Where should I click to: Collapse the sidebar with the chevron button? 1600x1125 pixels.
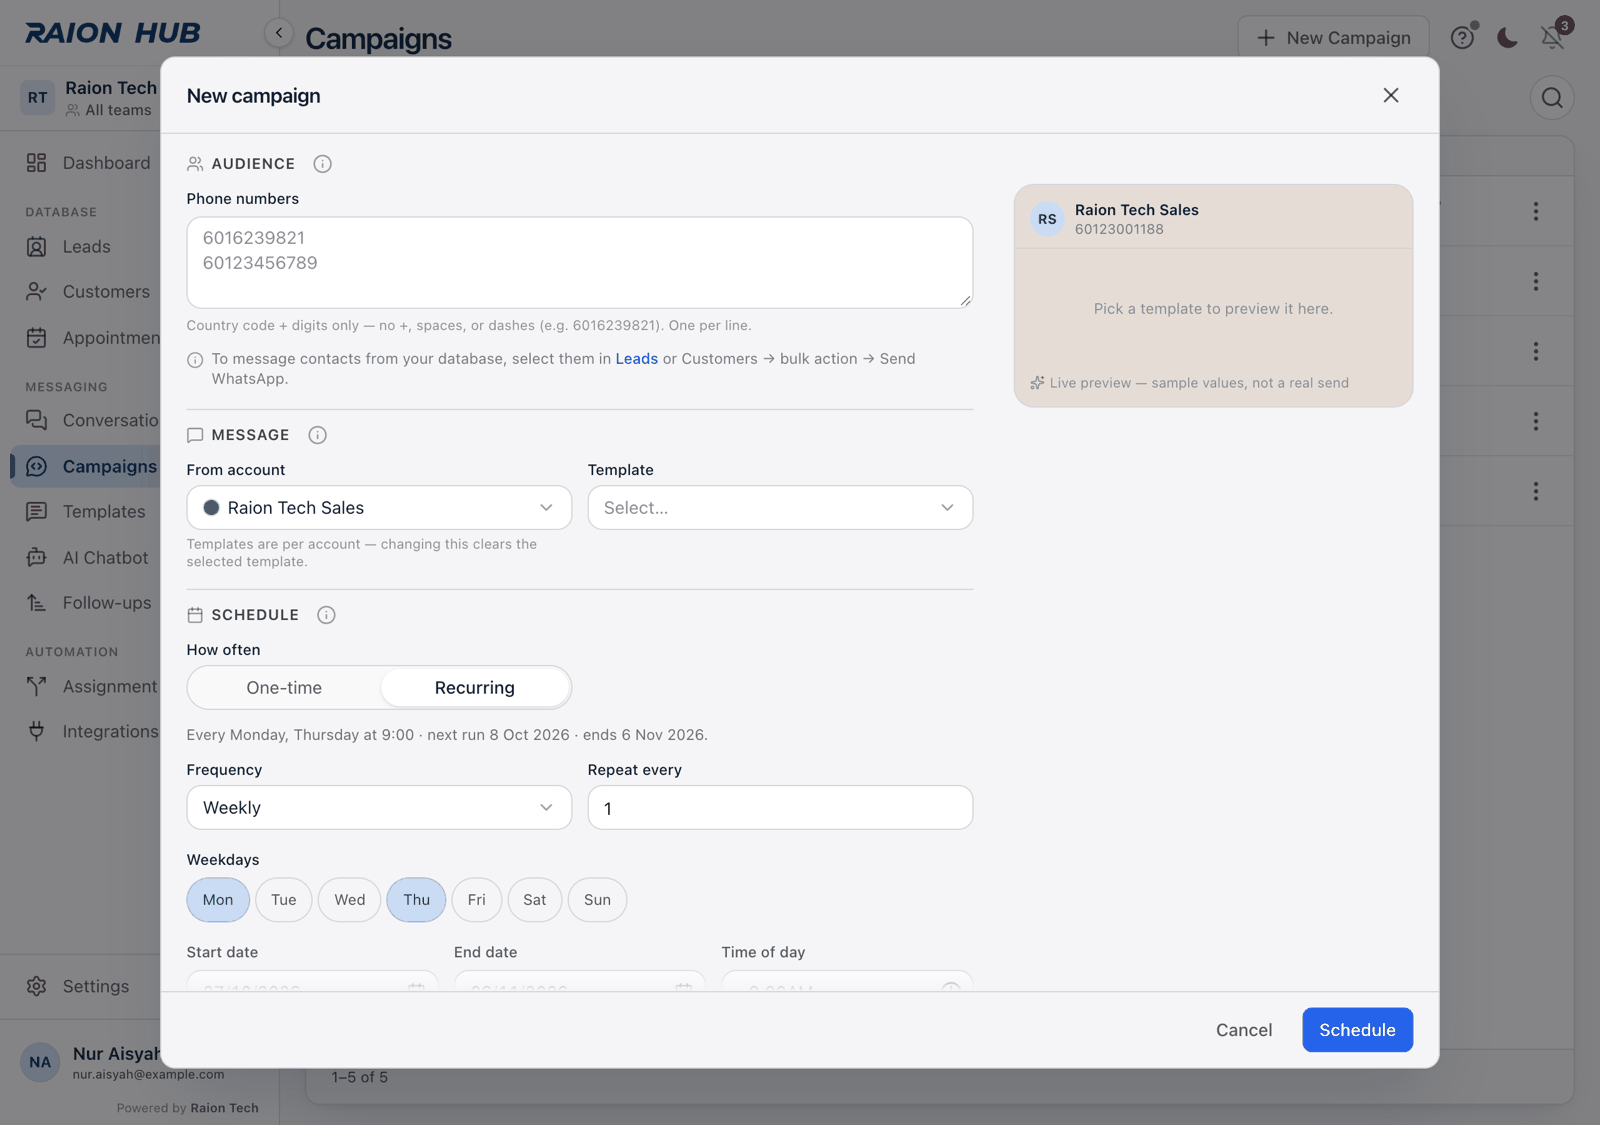coord(279,33)
